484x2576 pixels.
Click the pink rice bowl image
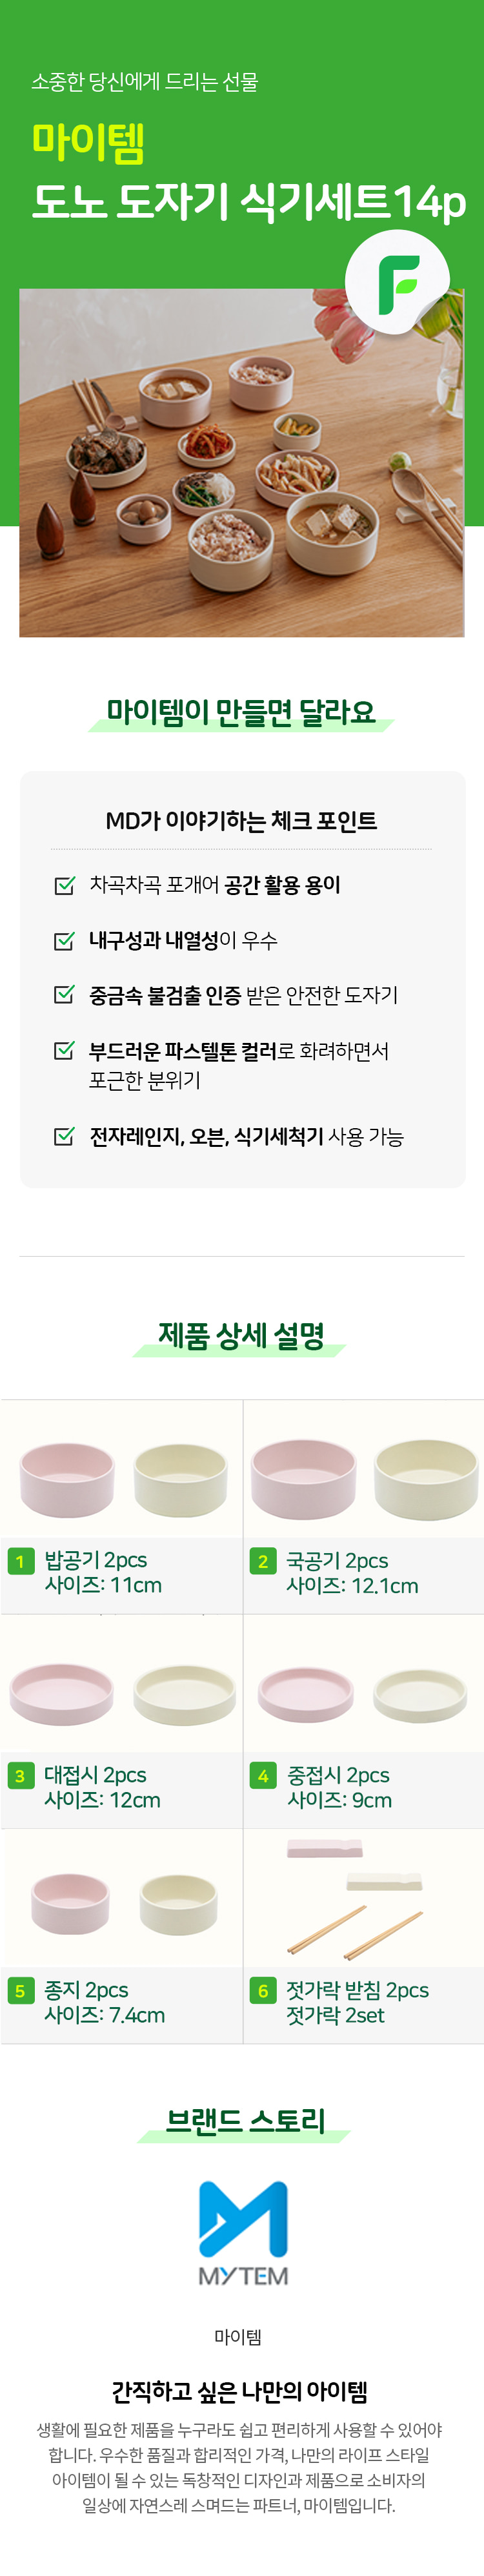[67, 1478]
